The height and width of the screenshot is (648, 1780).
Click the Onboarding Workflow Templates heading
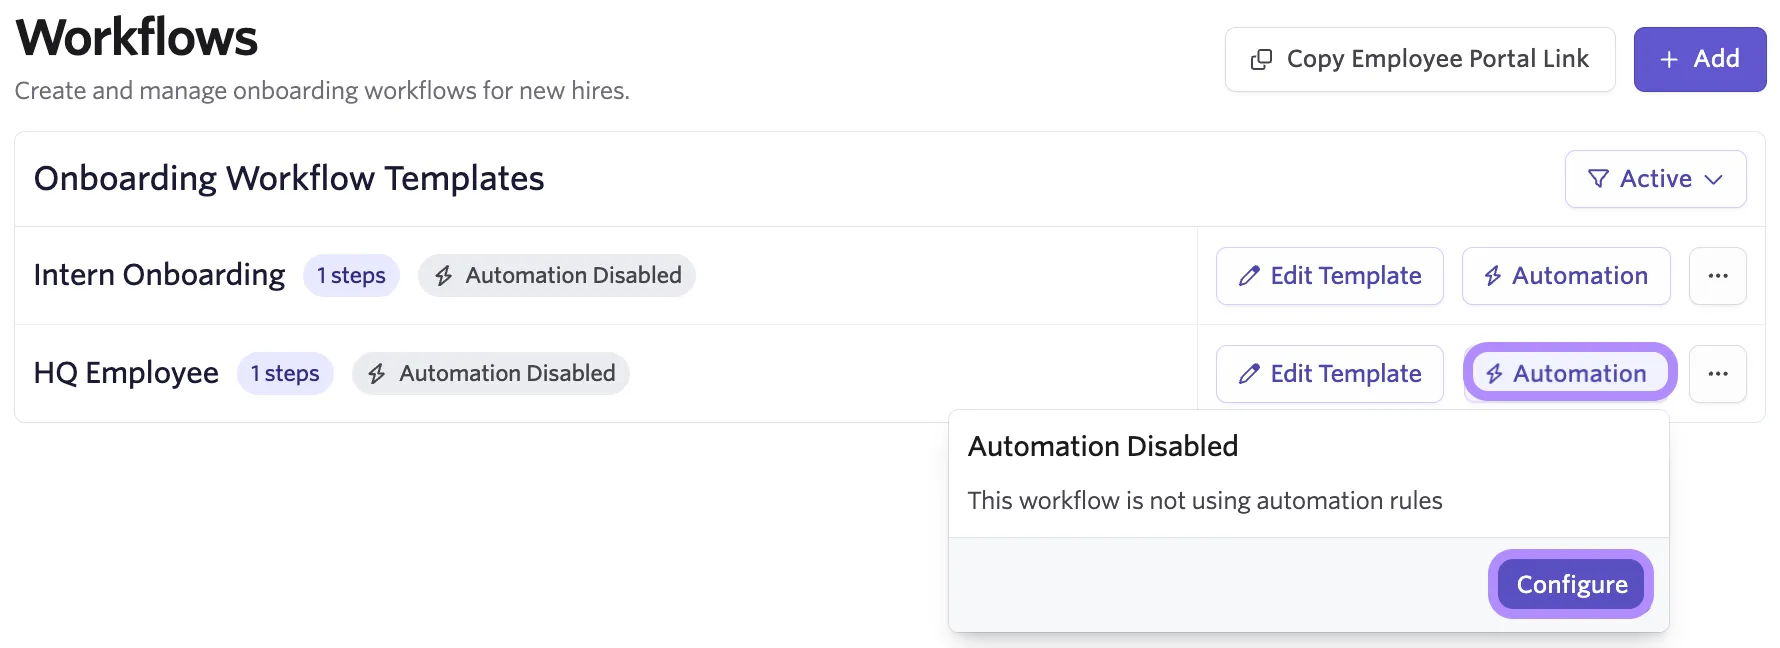tap(289, 178)
